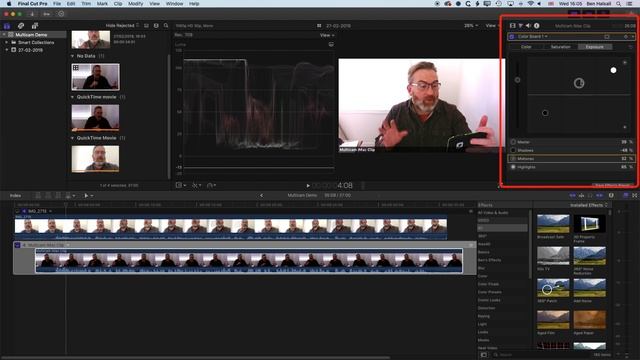Switch to the Exposure tab

tap(595, 47)
